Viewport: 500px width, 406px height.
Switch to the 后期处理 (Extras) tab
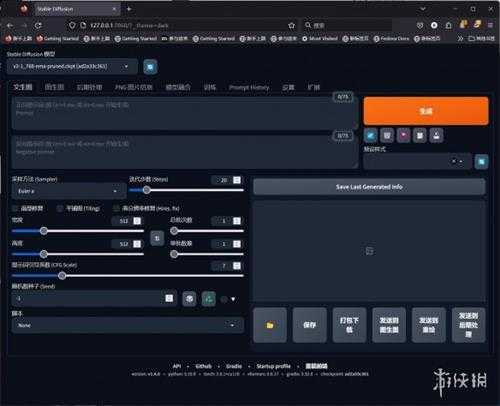pyautogui.click(x=89, y=87)
